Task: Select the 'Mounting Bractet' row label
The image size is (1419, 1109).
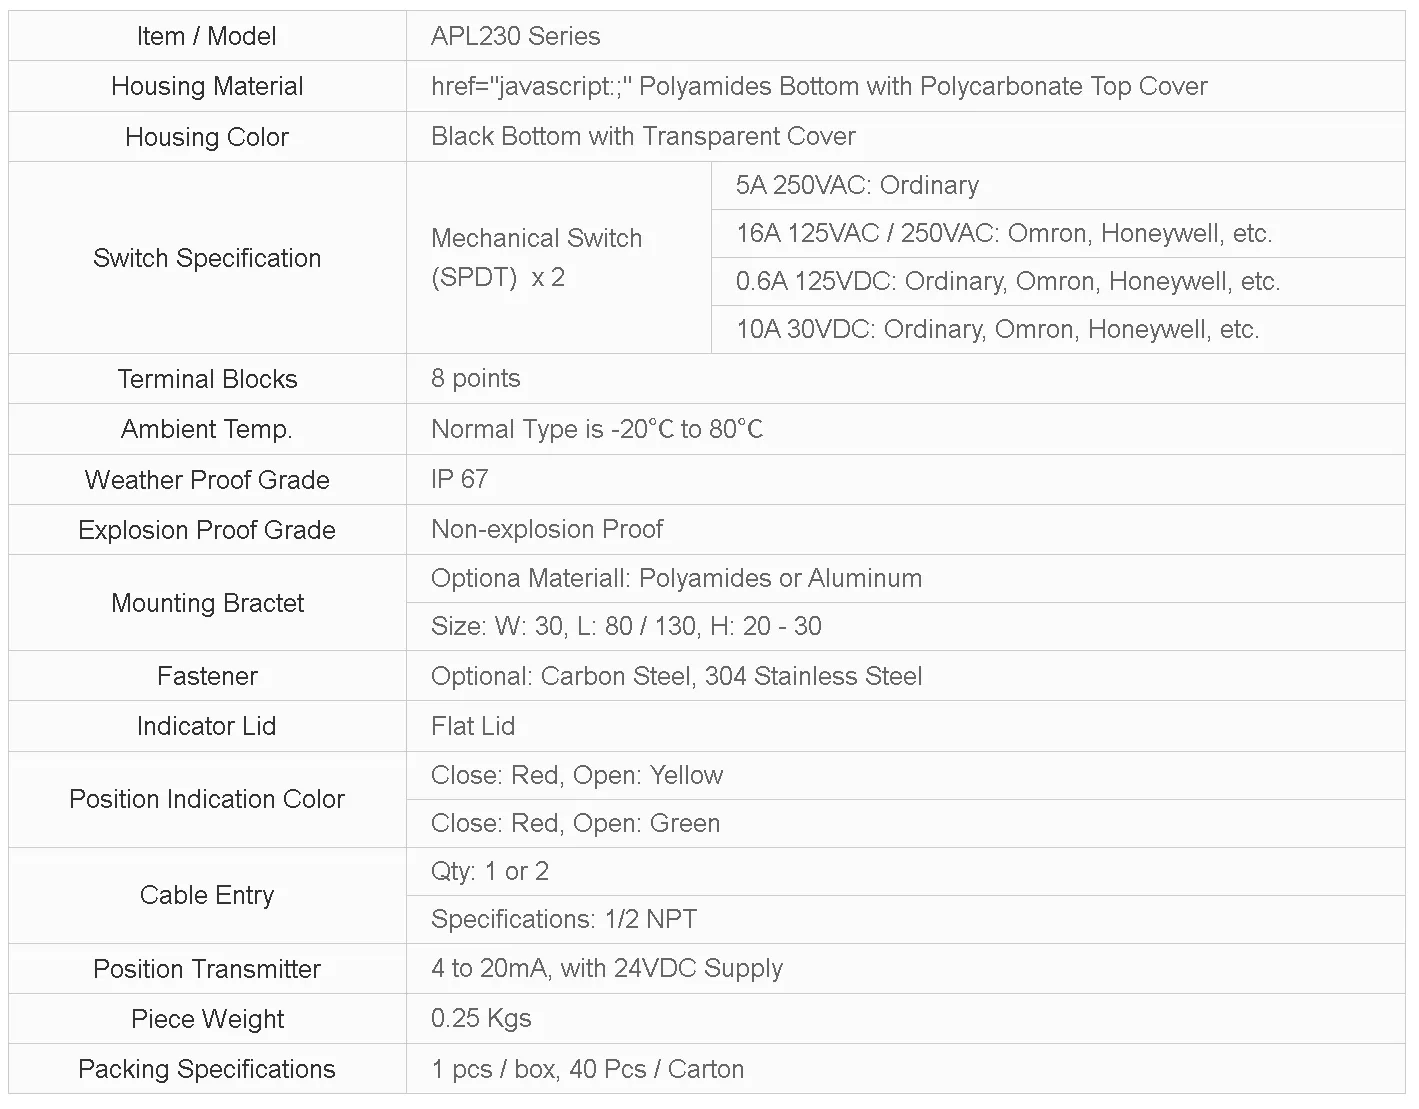Action: click(x=207, y=603)
